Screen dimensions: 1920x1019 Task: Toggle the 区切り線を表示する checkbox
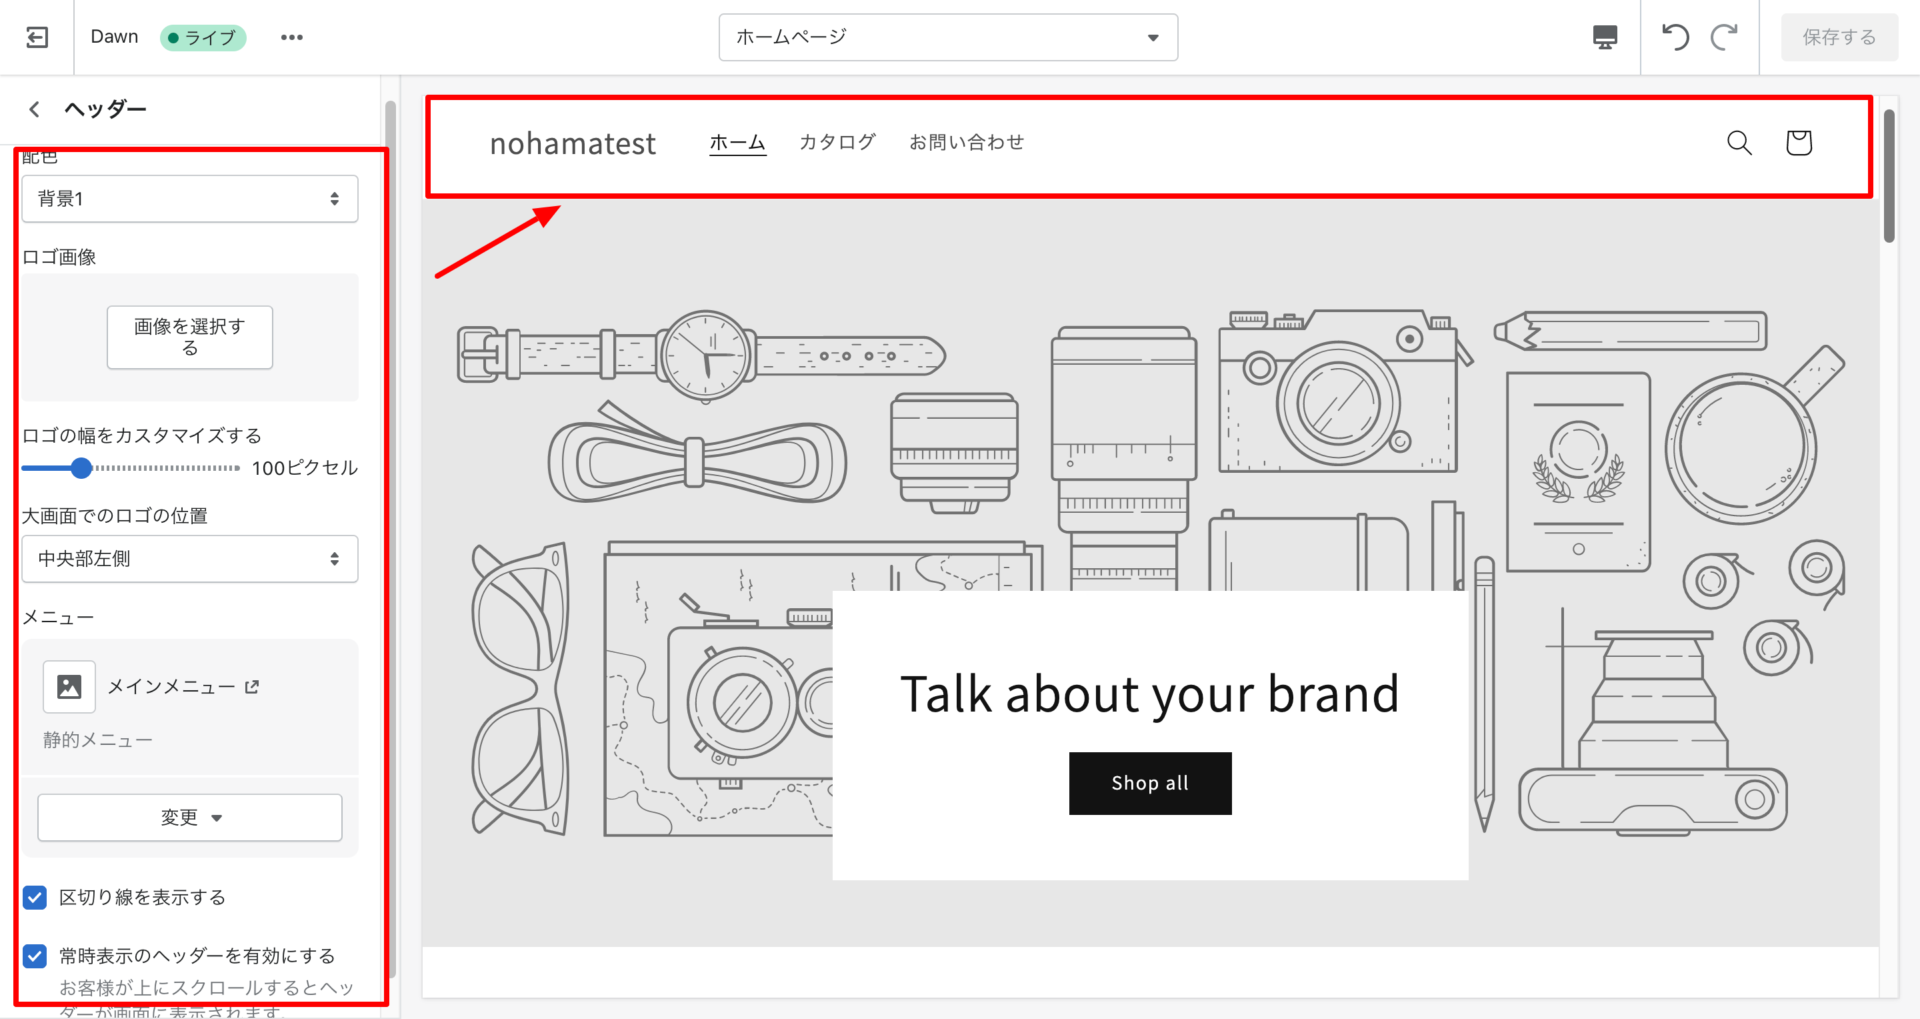[35, 897]
